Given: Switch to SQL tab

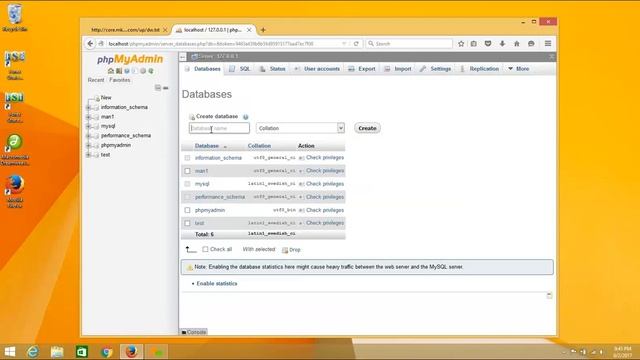Looking at the screenshot, I should click(240, 69).
